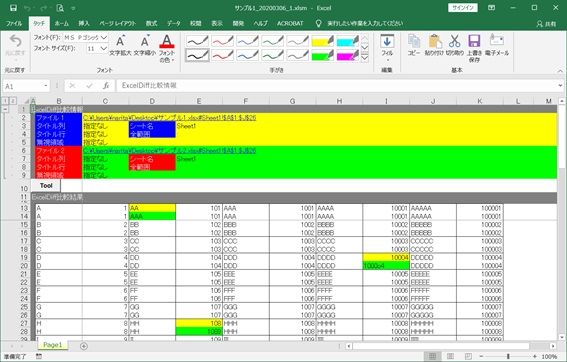The width and height of the screenshot is (567, 362).
Task: Click the 元に戻す undo arrow
Action: click(x=15, y=46)
